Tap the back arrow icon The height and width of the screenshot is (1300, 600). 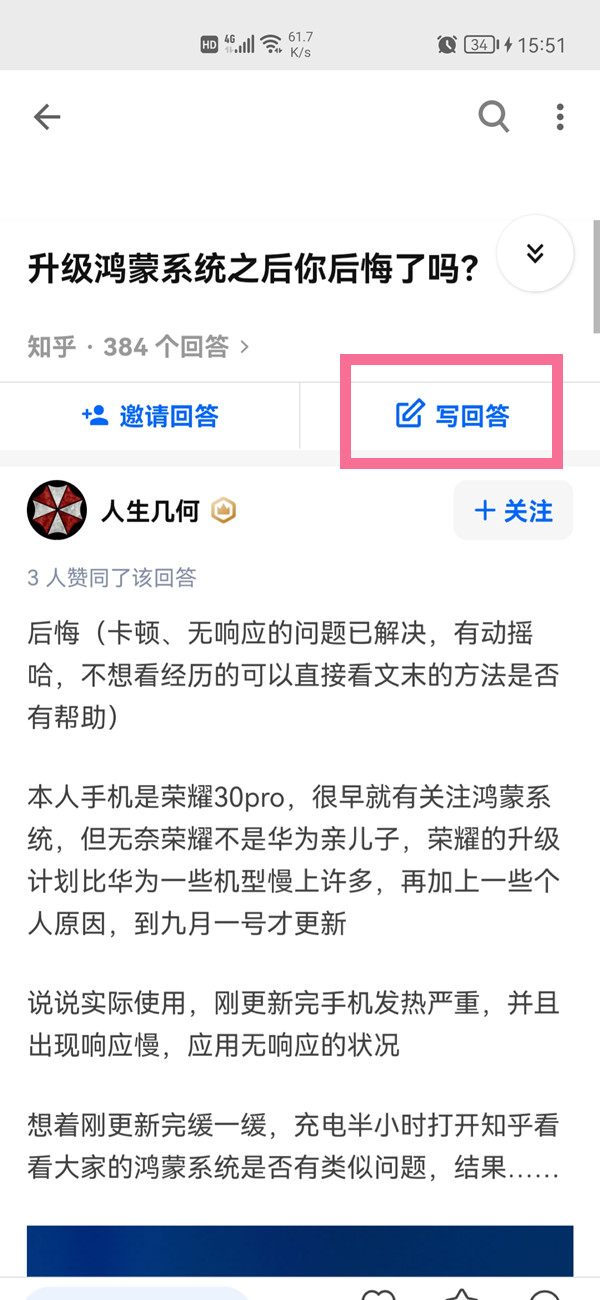47,117
